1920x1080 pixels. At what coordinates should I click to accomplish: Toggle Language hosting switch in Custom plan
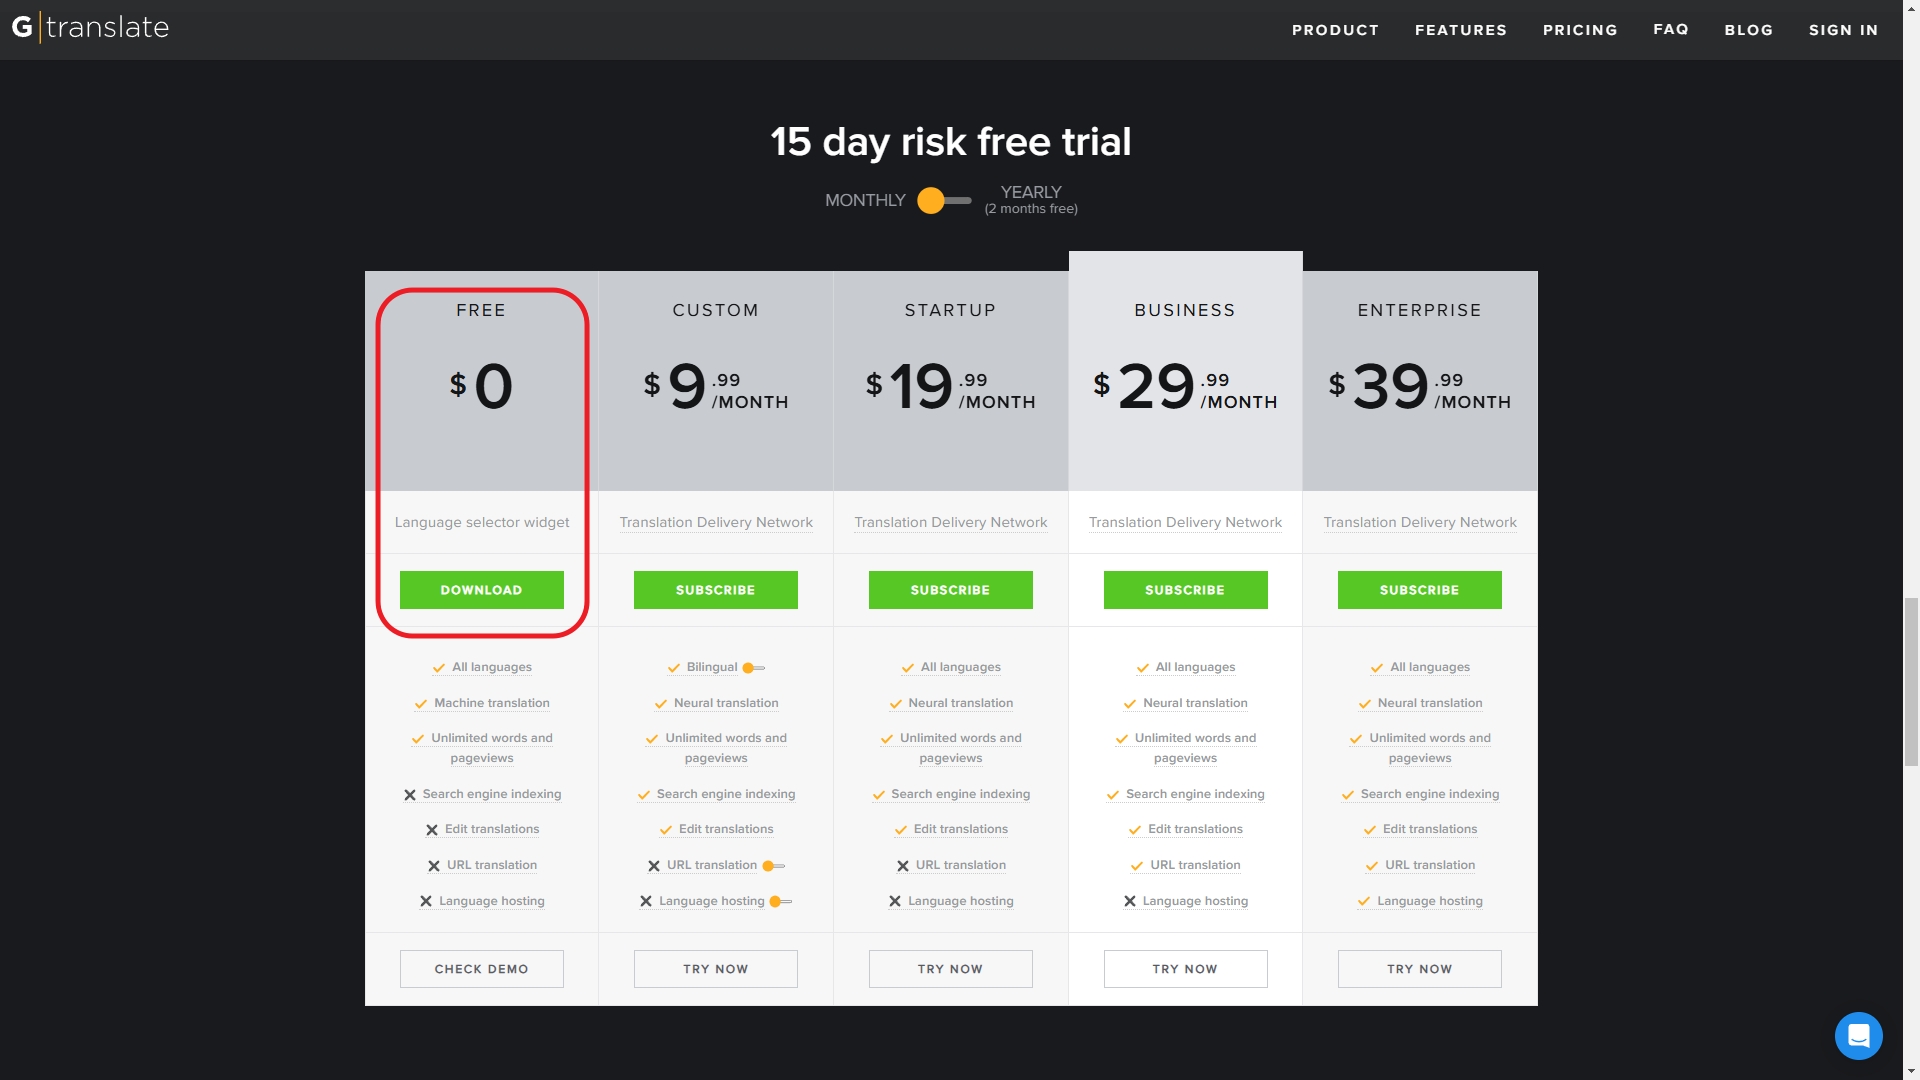tap(781, 902)
